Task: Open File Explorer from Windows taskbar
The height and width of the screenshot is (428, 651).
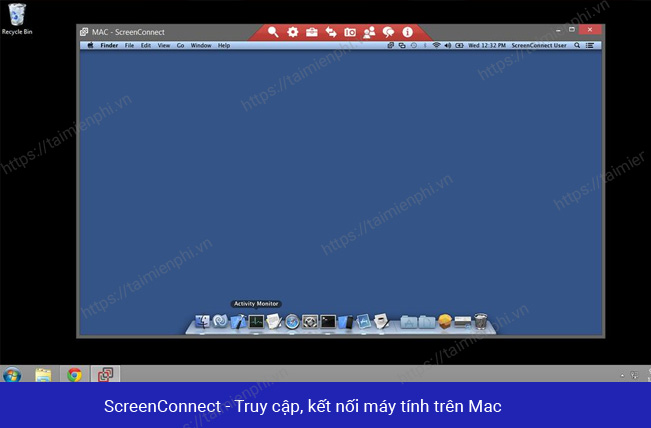Action: [43, 375]
